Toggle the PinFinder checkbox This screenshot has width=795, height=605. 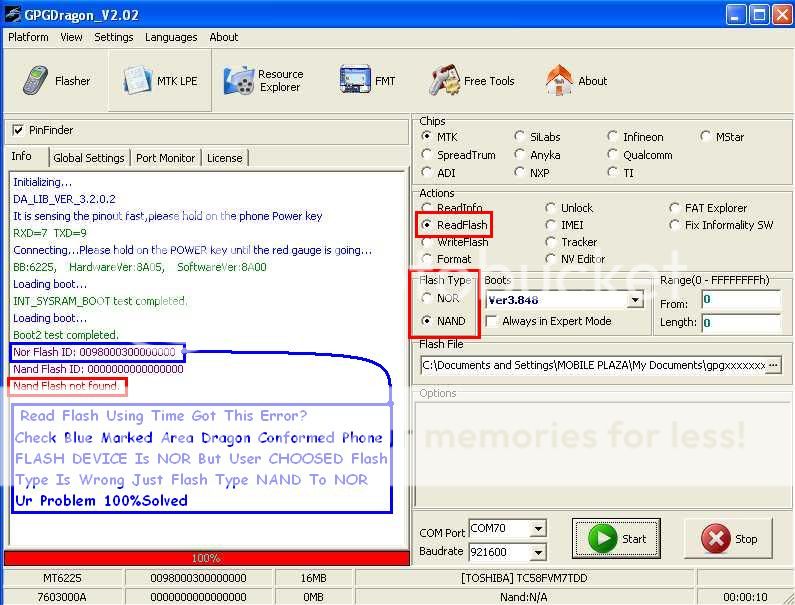pyautogui.click(x=18, y=130)
